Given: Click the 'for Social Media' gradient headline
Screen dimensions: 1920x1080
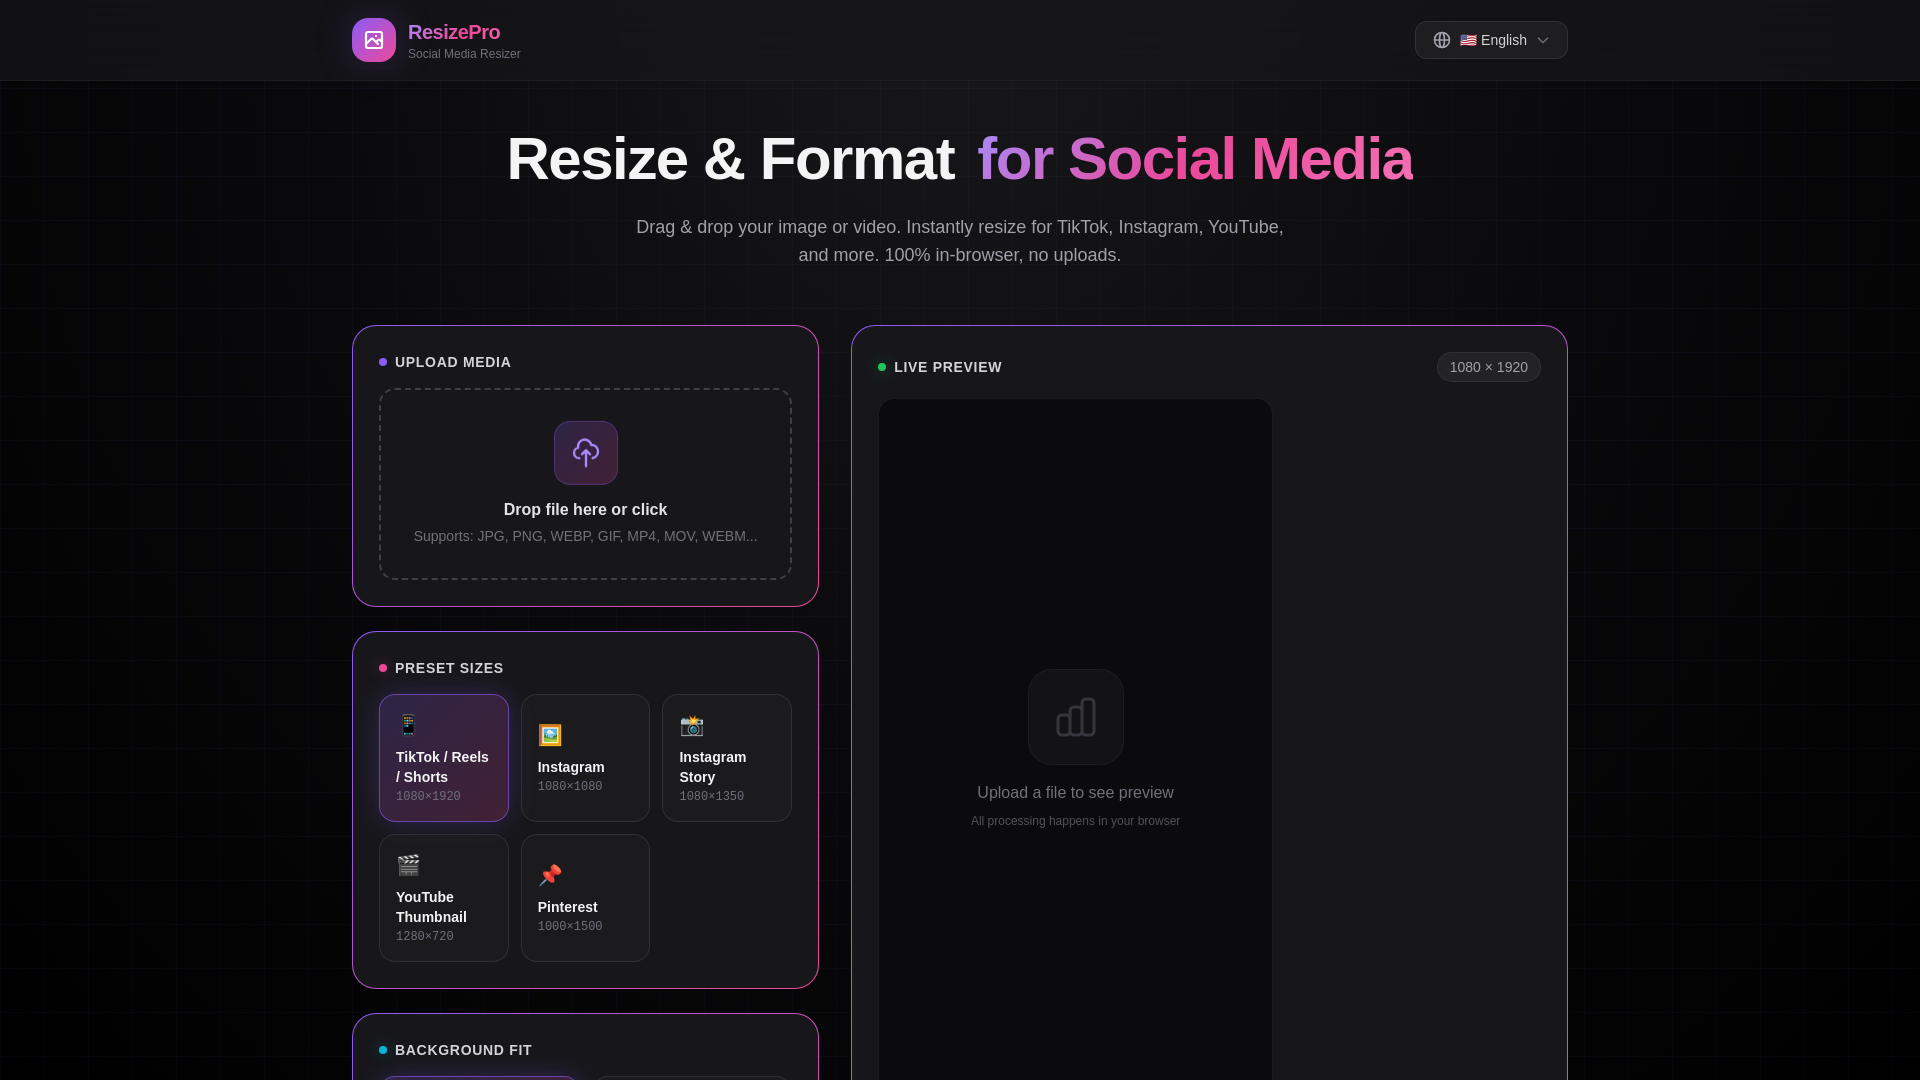Looking at the screenshot, I should click(1195, 159).
